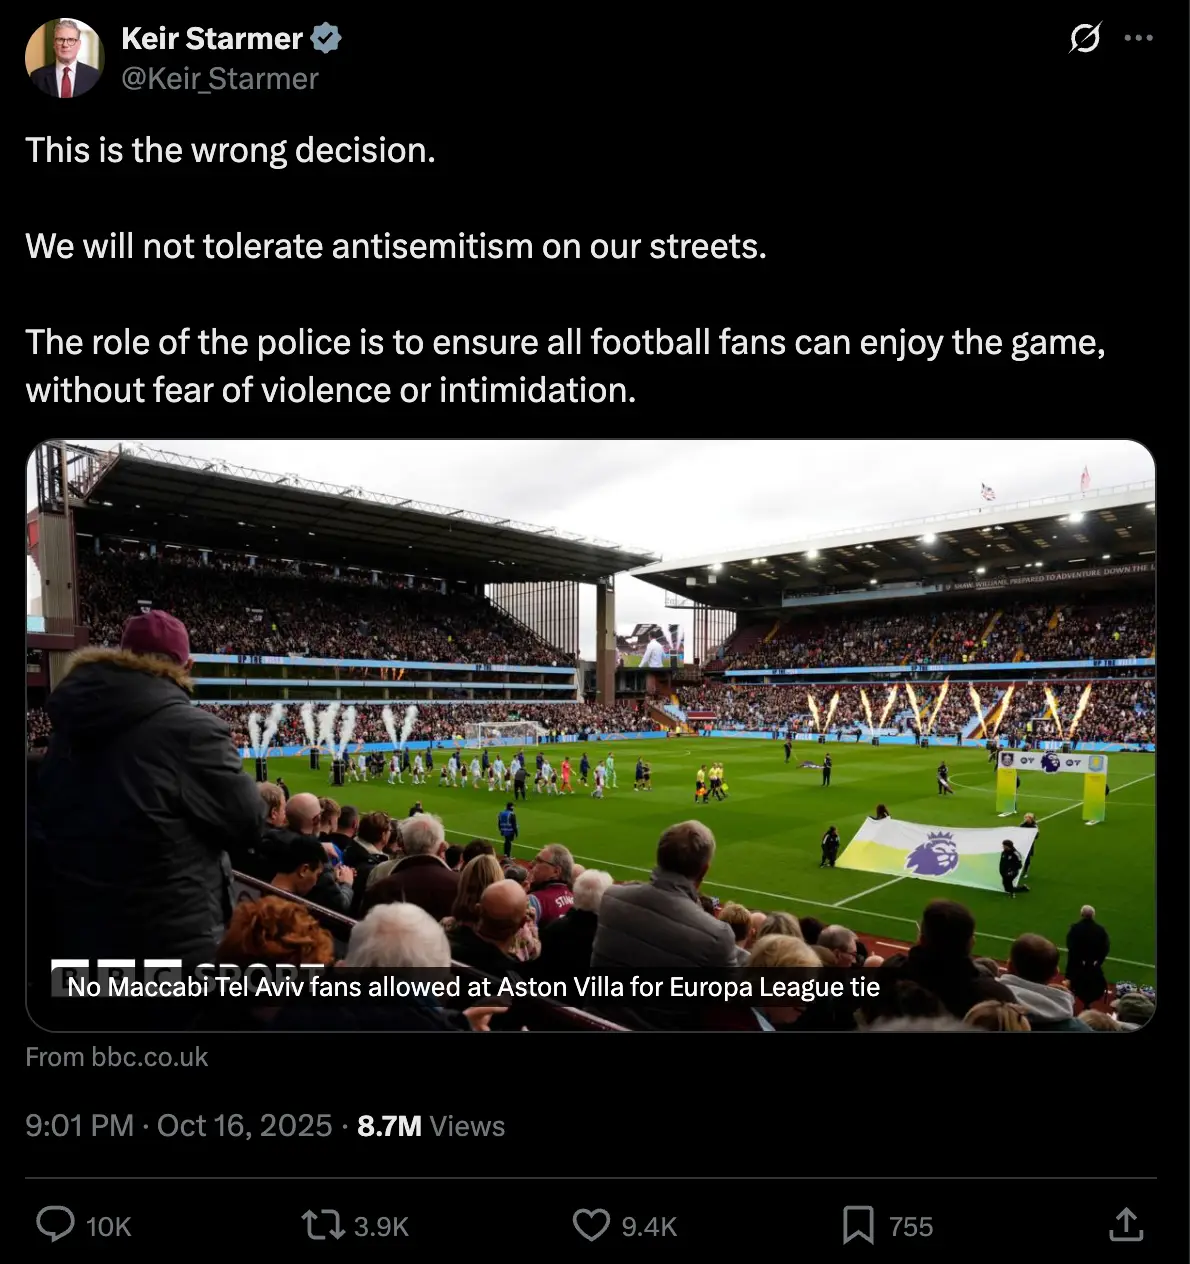1190x1264 pixels.
Task: Click the blue verified badge
Action: pyautogui.click(x=326, y=38)
